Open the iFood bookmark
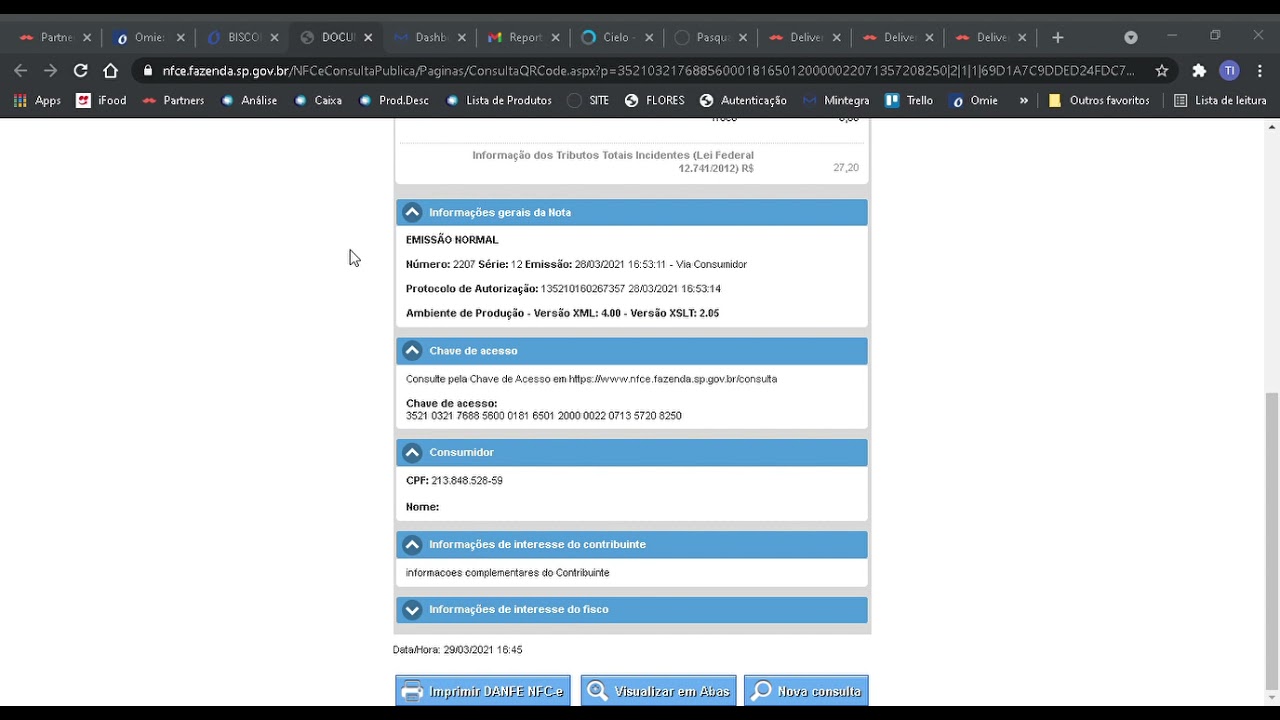The width and height of the screenshot is (1280, 720). point(101,100)
